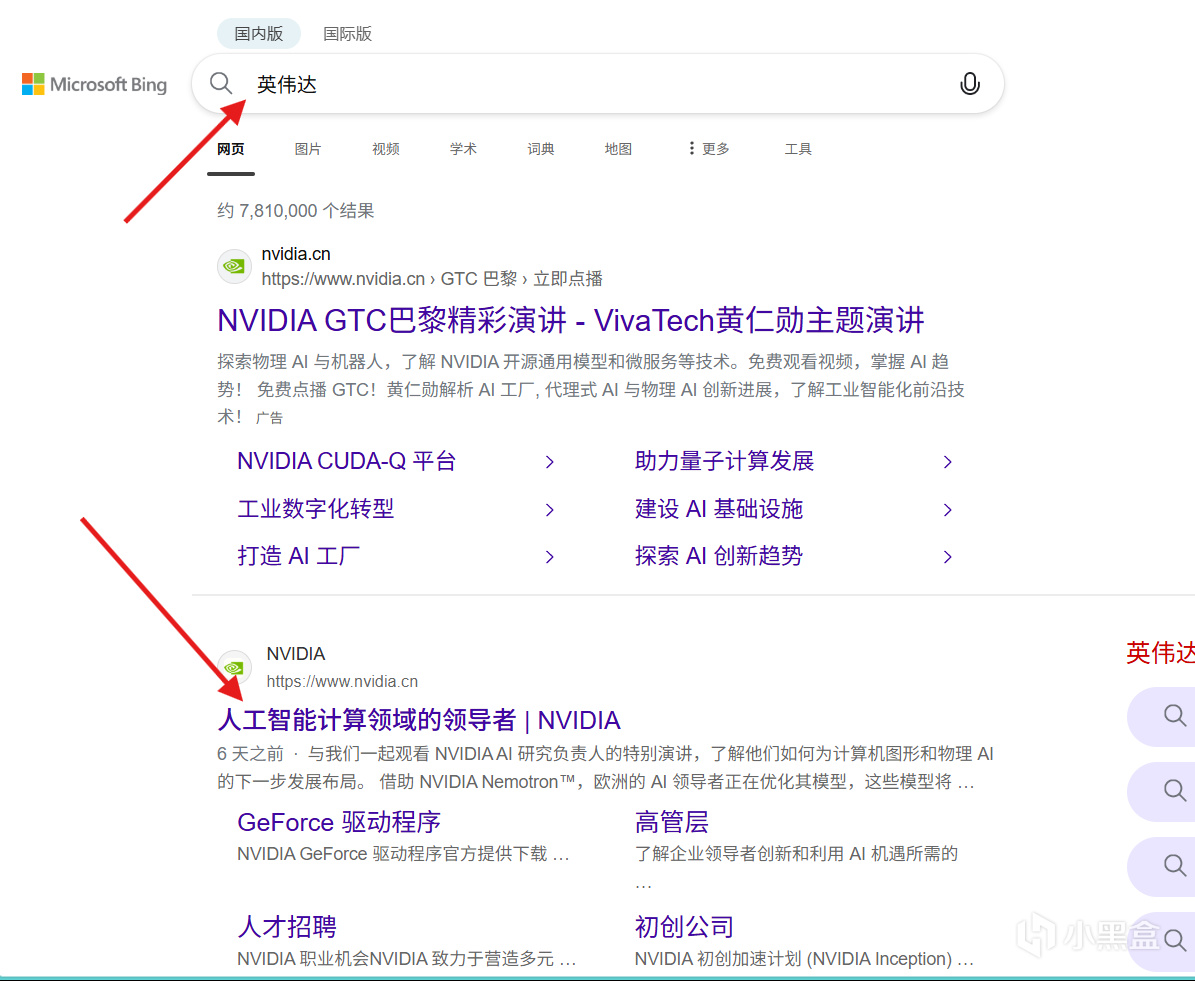Select the 网页 tab

pyautogui.click(x=231, y=149)
